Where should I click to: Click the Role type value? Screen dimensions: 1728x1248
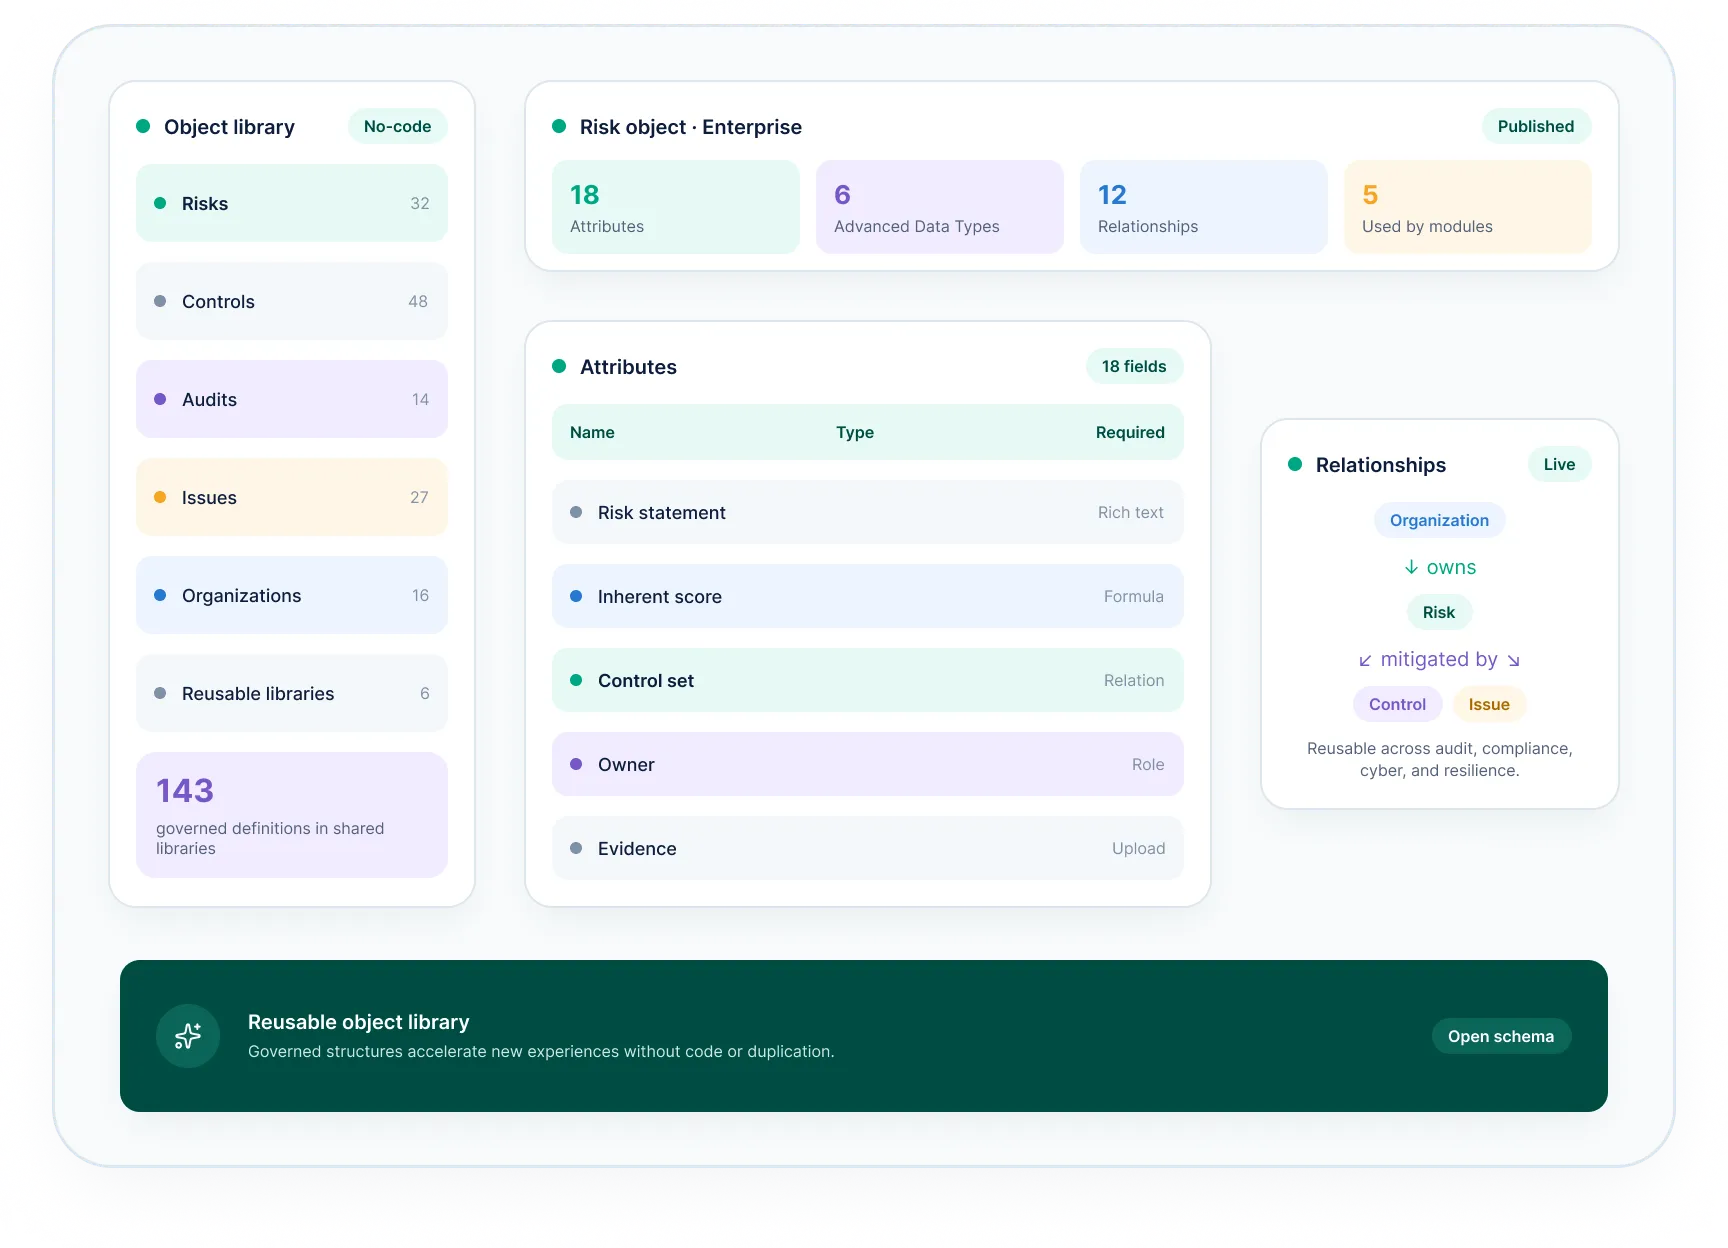[1148, 764]
